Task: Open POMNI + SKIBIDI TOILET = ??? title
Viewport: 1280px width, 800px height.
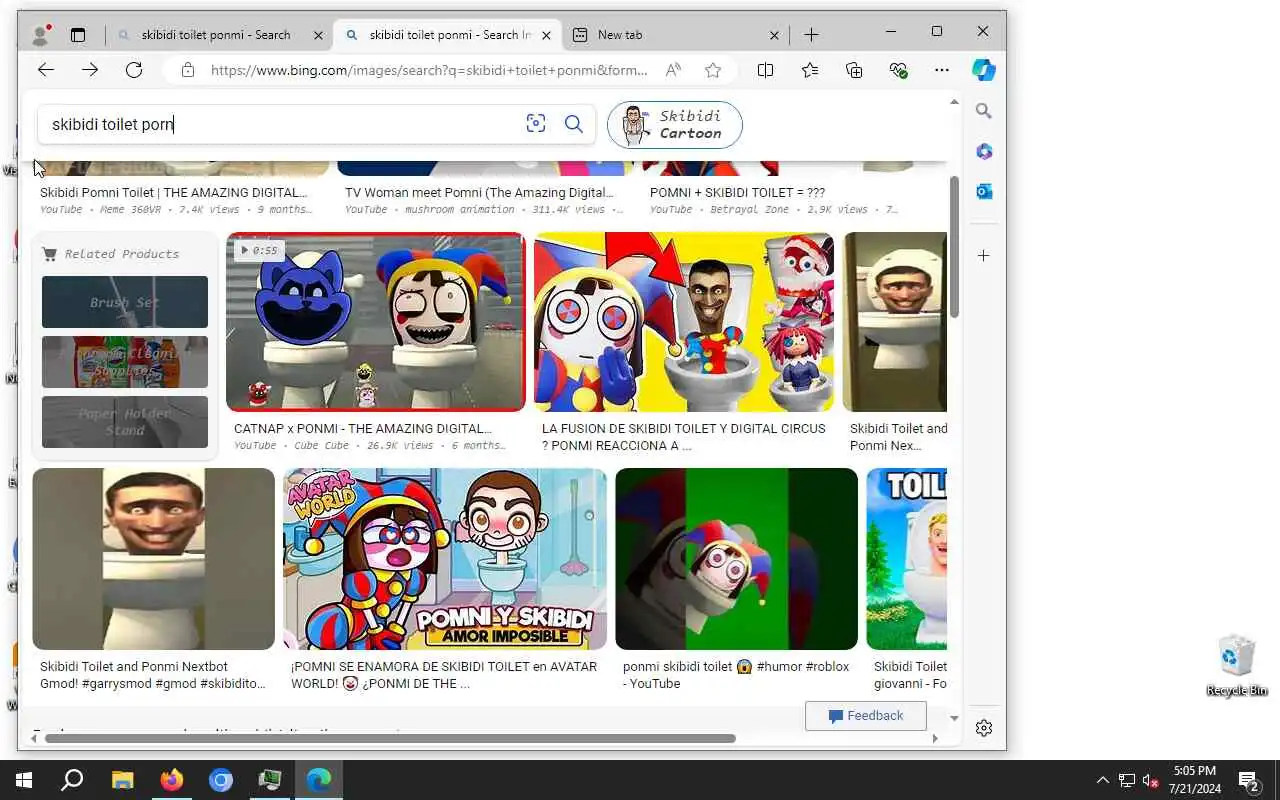Action: 737,193
